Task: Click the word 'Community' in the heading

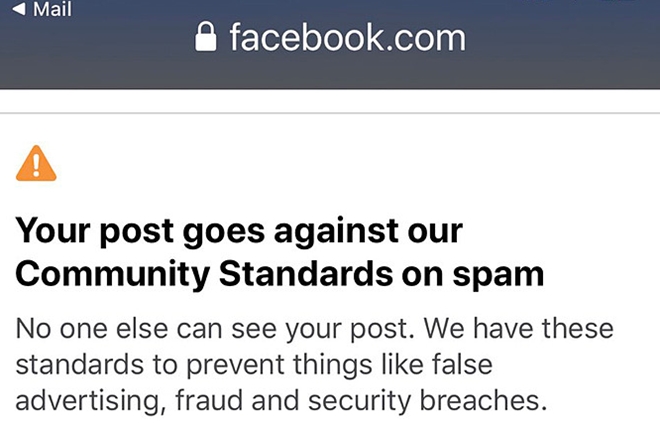Action: tap(113, 276)
